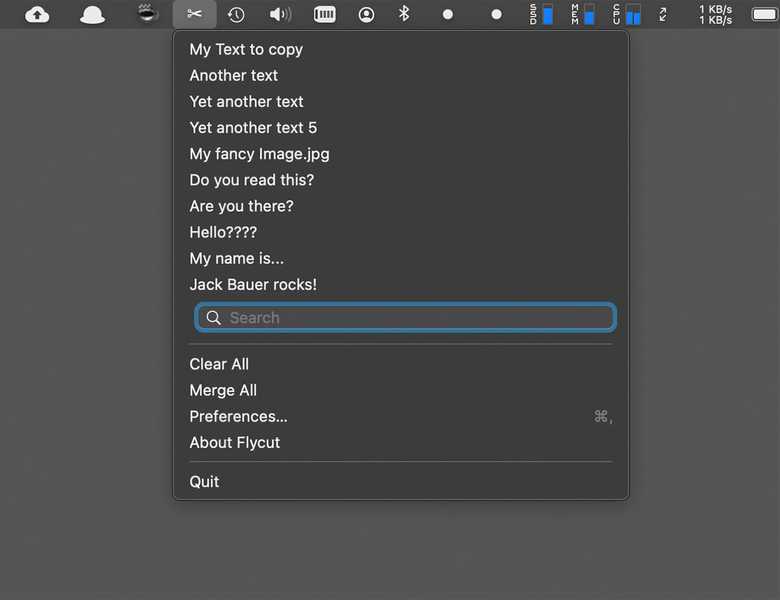
Task: Pick the "Jack Bauer rocks!" entry
Action: click(253, 285)
